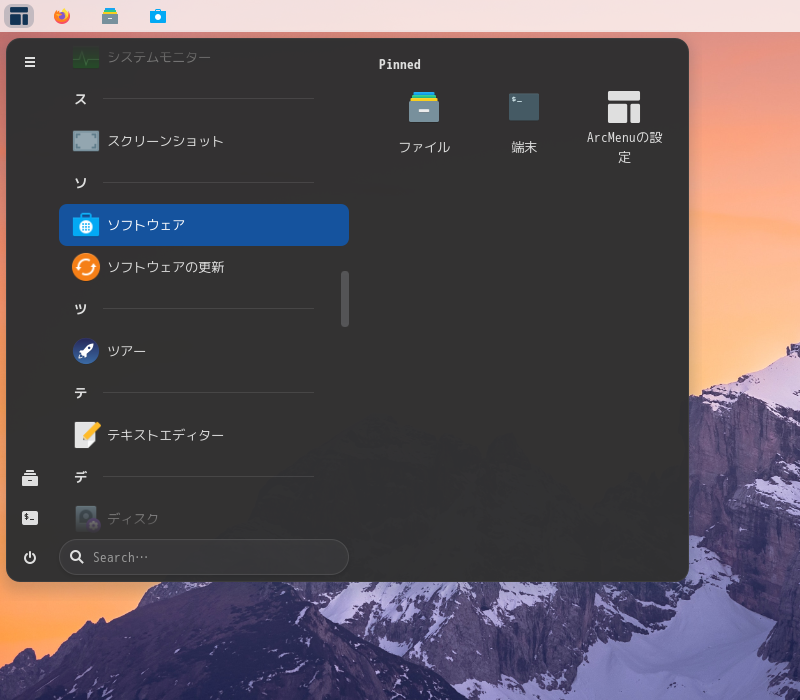
Task: Select スクリーンショット entry label
Action: [165, 141]
